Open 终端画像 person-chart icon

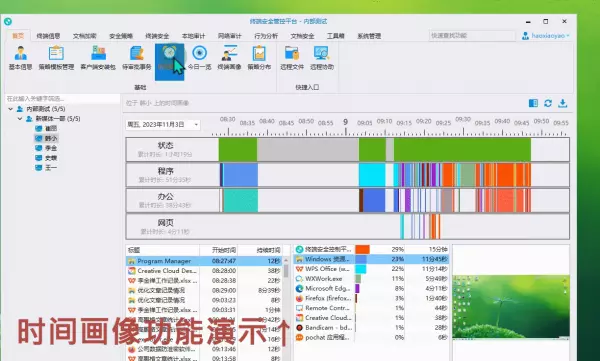229,53
